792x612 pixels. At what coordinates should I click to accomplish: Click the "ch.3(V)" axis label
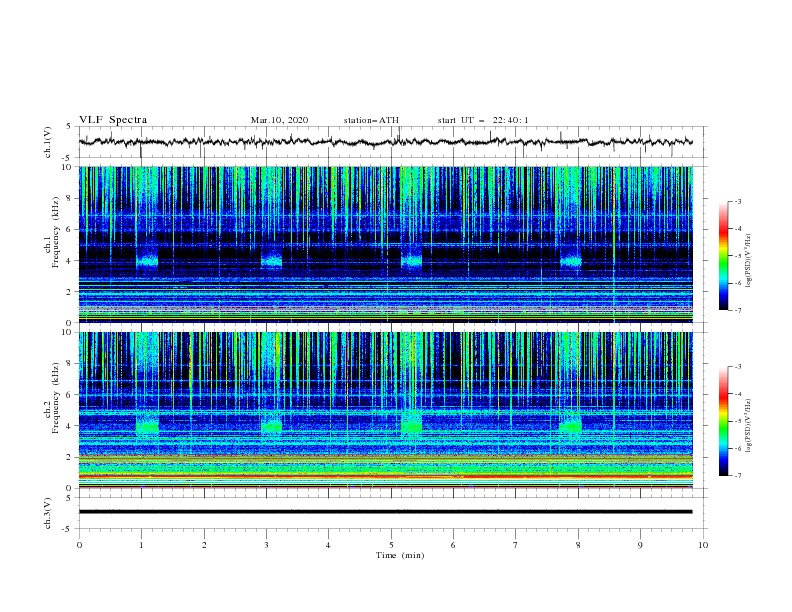(48, 513)
